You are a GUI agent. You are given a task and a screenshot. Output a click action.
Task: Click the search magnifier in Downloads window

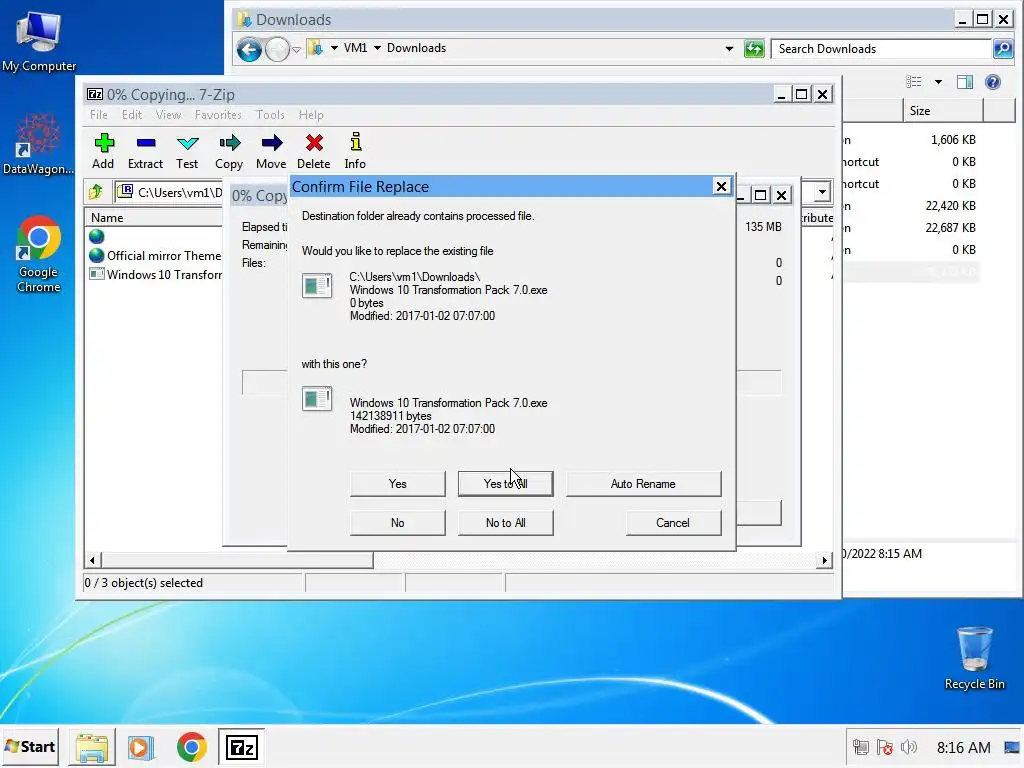pyautogui.click(x=1002, y=48)
